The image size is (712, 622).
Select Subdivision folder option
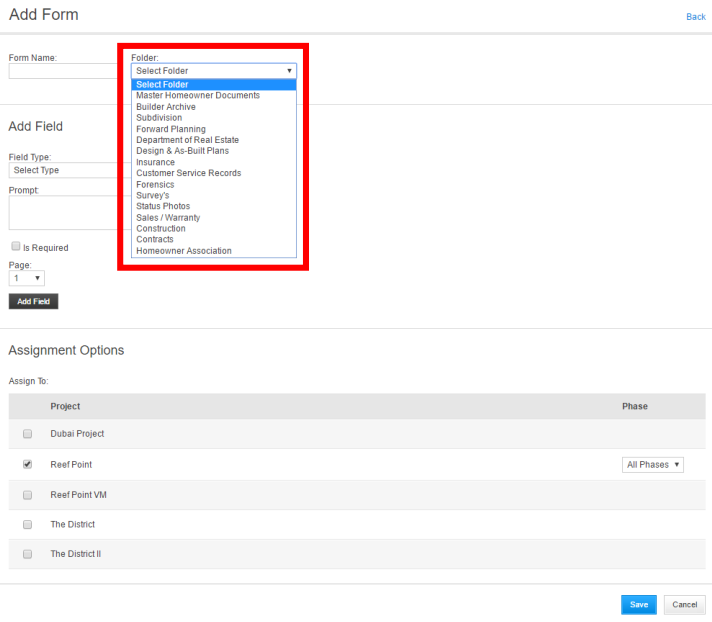214,118
